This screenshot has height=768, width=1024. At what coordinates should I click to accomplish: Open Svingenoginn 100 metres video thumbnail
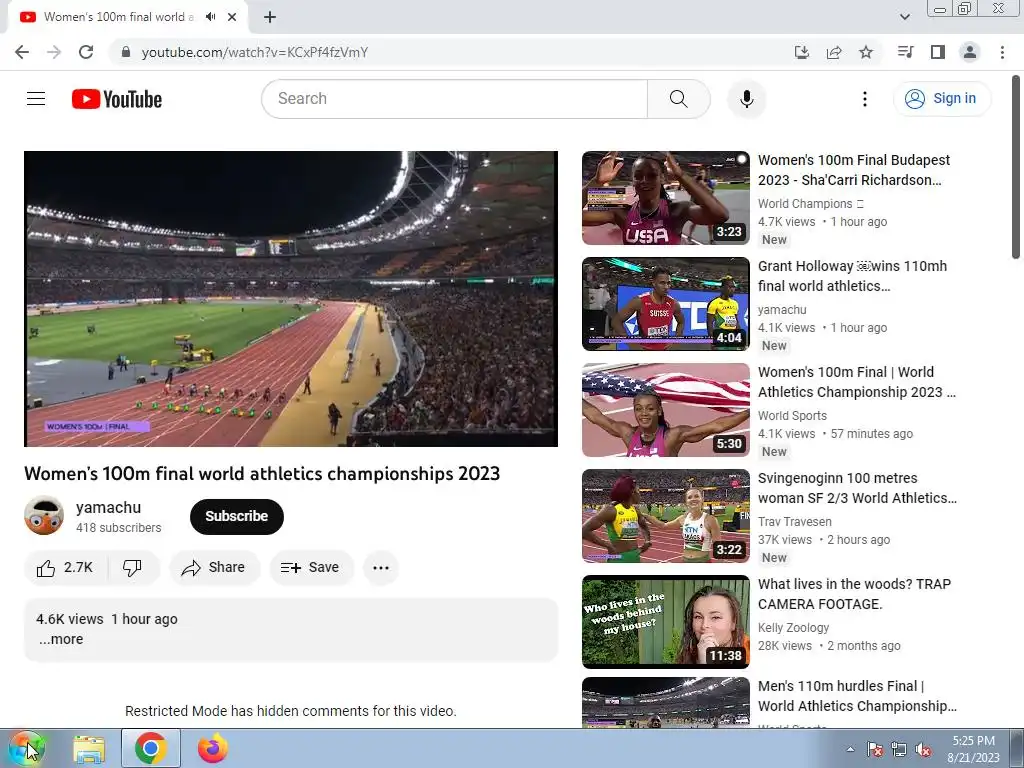(x=665, y=516)
